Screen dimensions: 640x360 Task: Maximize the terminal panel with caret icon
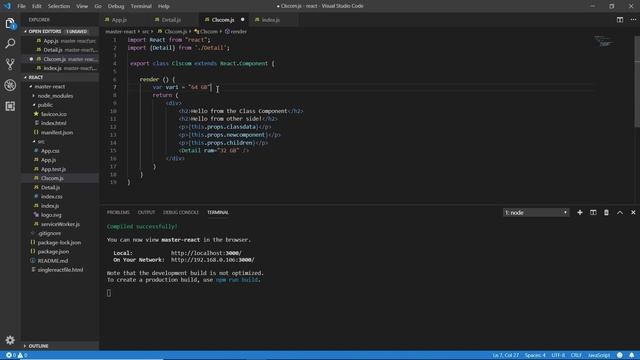click(620, 212)
